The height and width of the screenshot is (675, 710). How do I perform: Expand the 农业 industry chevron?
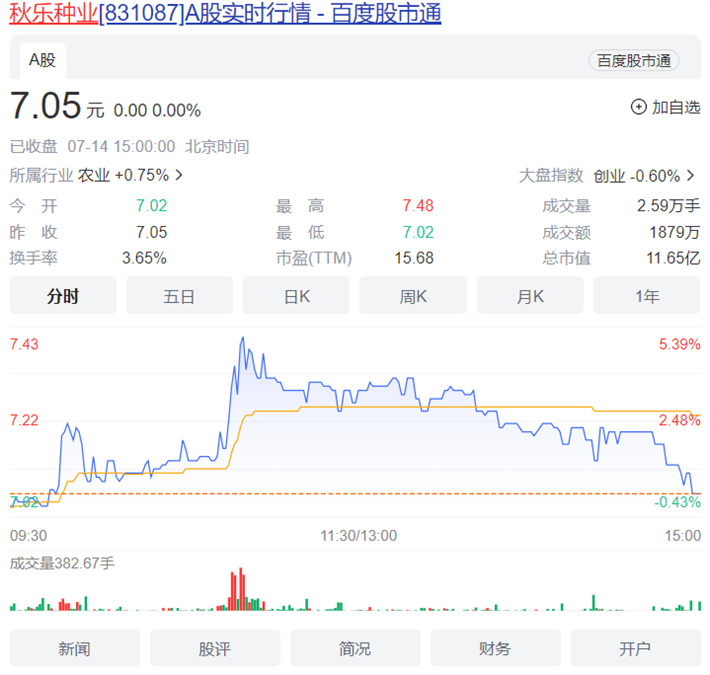[180, 175]
